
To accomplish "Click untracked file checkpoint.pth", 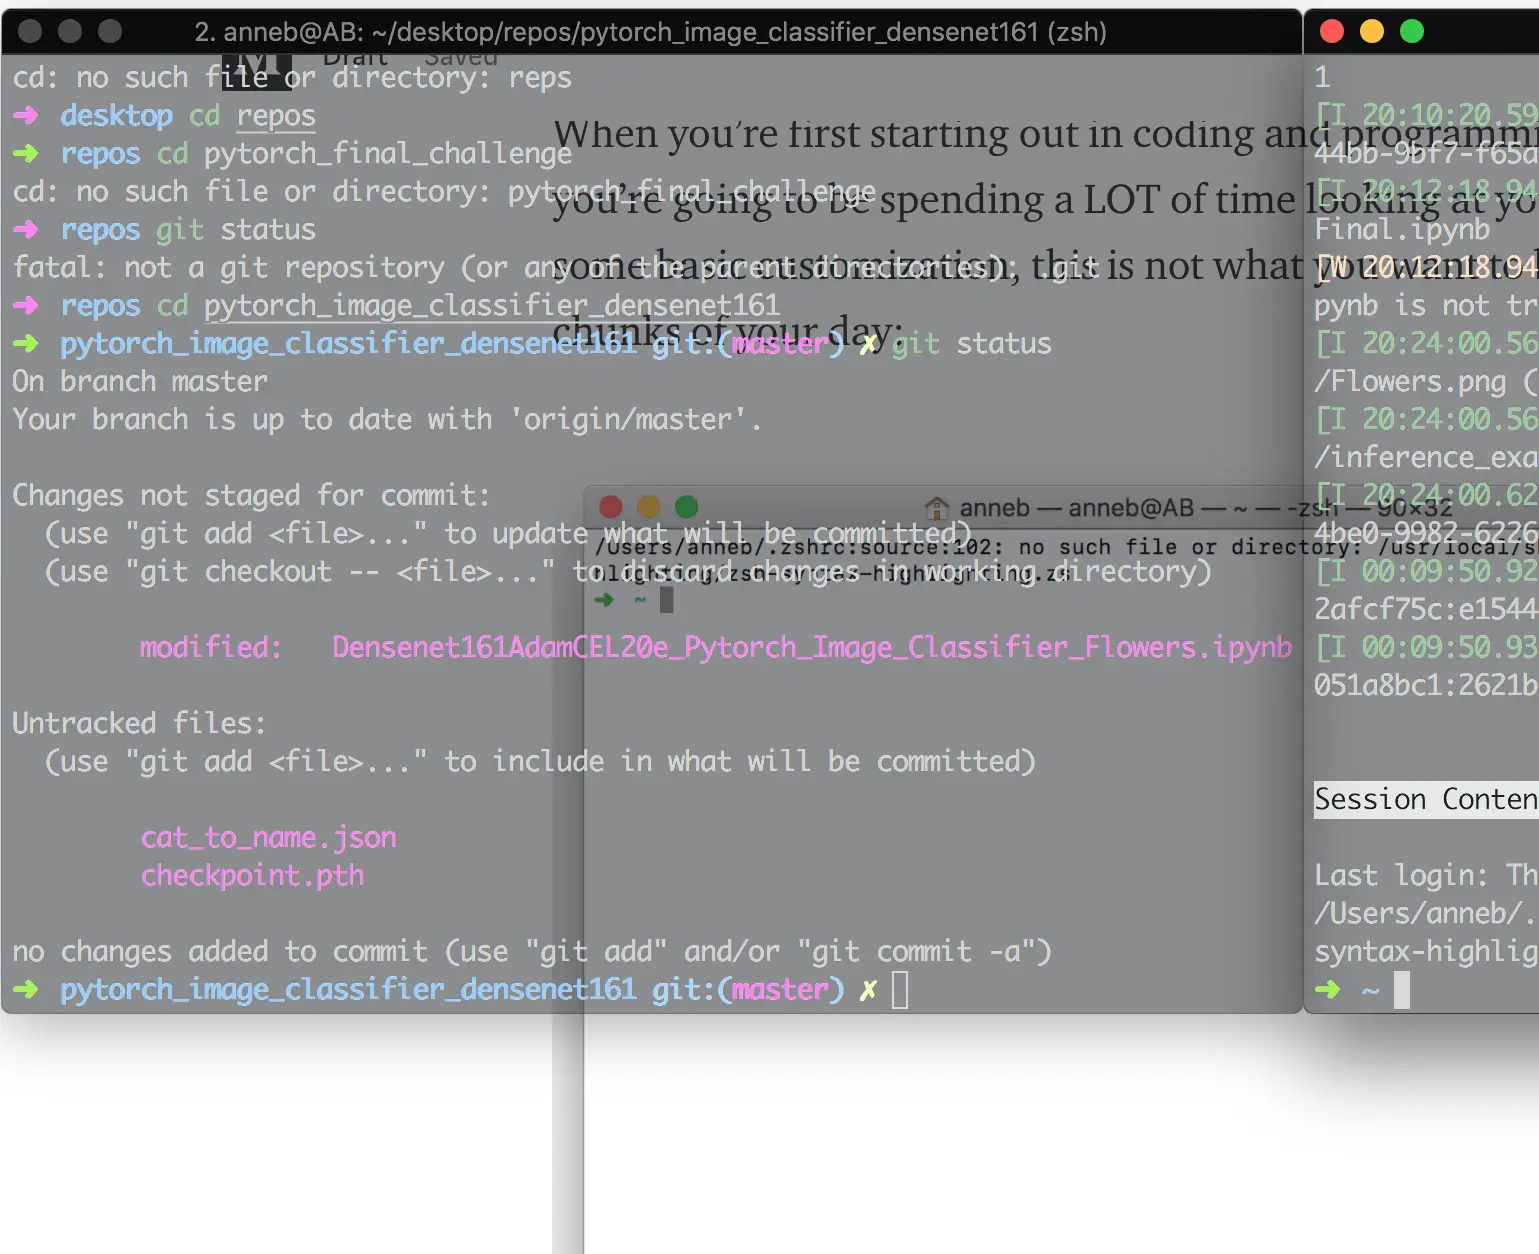I will click(252, 875).
